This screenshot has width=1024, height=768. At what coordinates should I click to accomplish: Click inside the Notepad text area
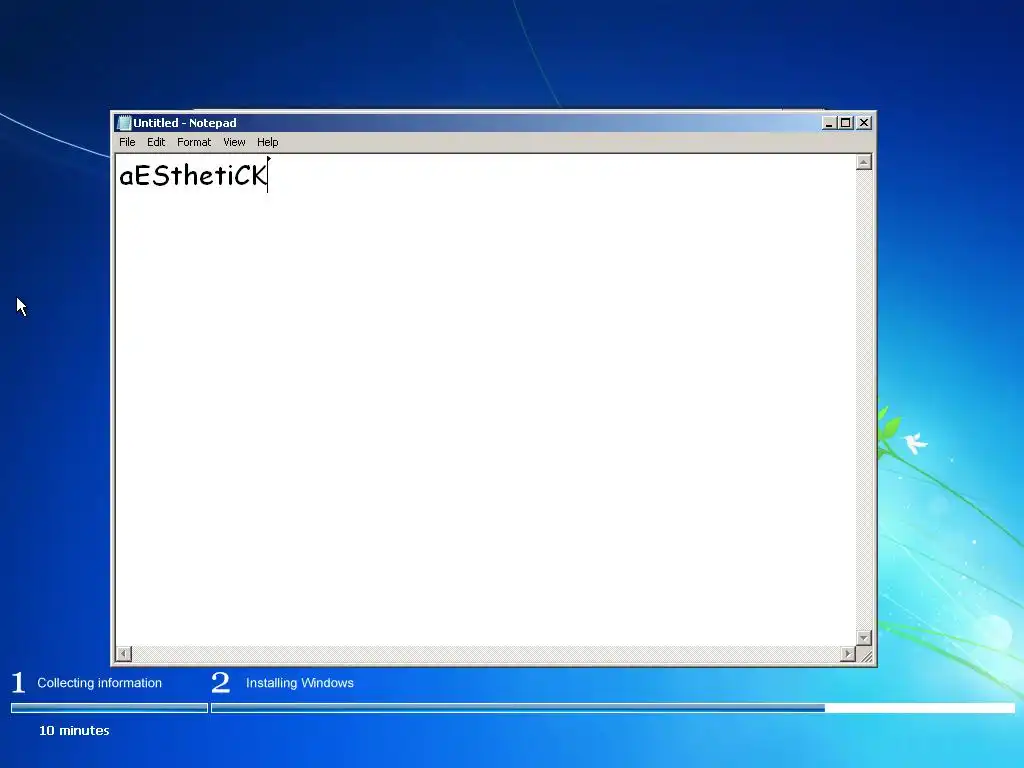click(485, 400)
